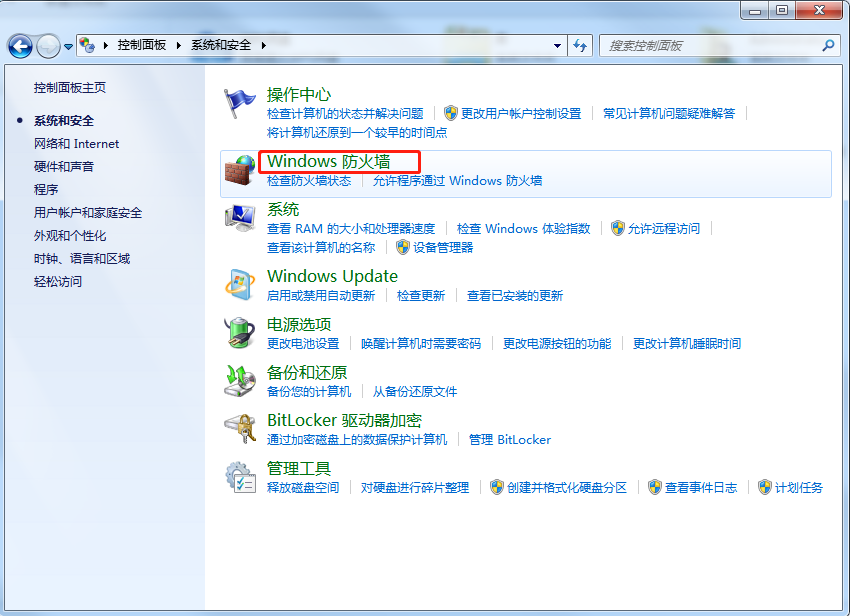Click shield icon beside 查看事件日志
This screenshot has width=850, height=616.
pos(655,487)
